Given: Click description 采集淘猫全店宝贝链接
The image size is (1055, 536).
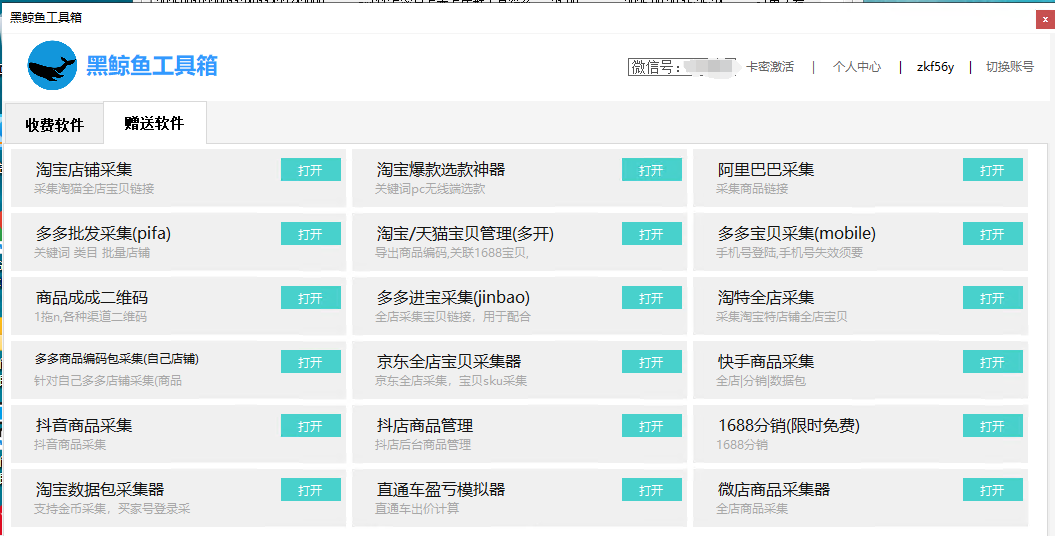Looking at the screenshot, I should click(x=94, y=189).
